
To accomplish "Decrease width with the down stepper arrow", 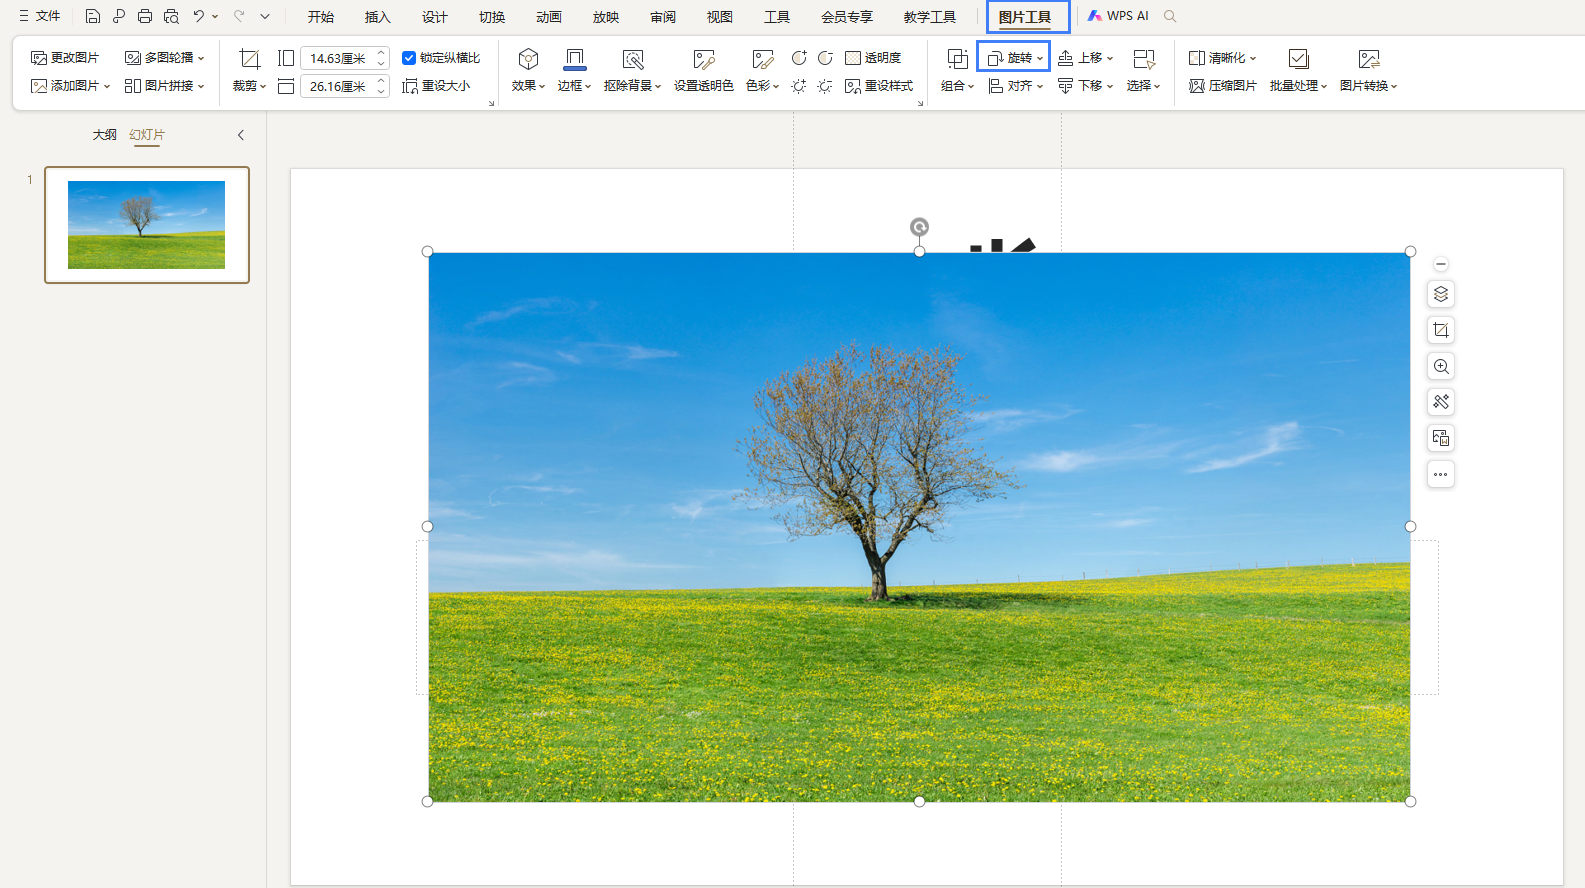I will tap(382, 92).
